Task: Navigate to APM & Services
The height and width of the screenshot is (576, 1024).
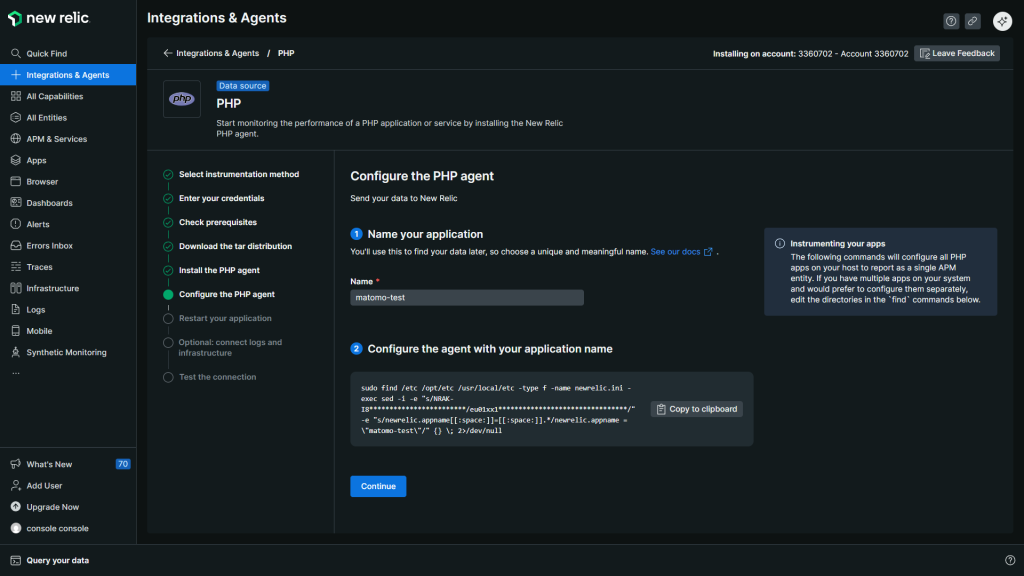Action: (x=56, y=139)
